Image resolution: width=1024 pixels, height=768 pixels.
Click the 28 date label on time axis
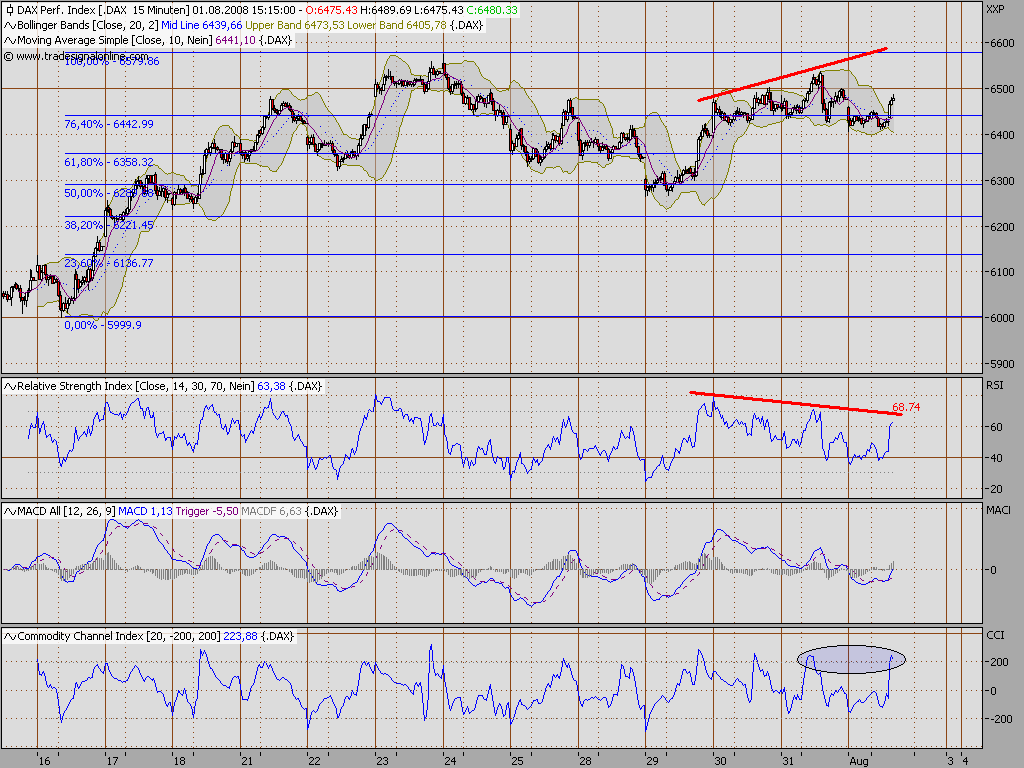(x=585, y=761)
